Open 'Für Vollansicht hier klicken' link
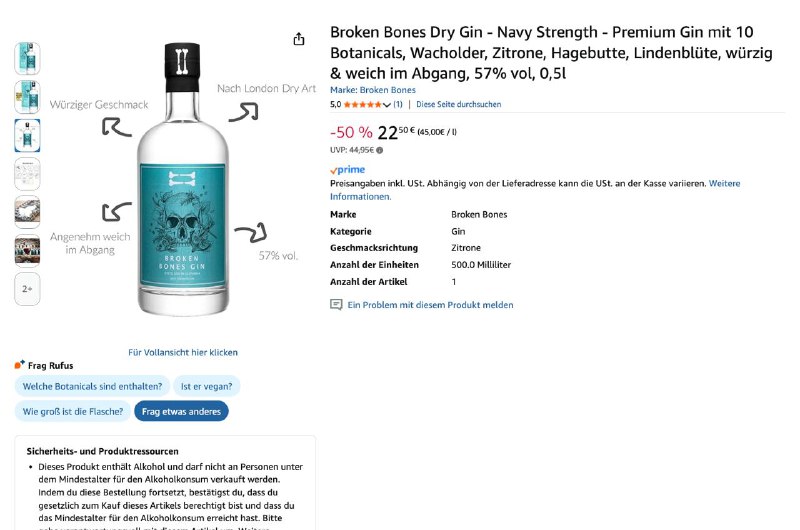 pos(183,352)
